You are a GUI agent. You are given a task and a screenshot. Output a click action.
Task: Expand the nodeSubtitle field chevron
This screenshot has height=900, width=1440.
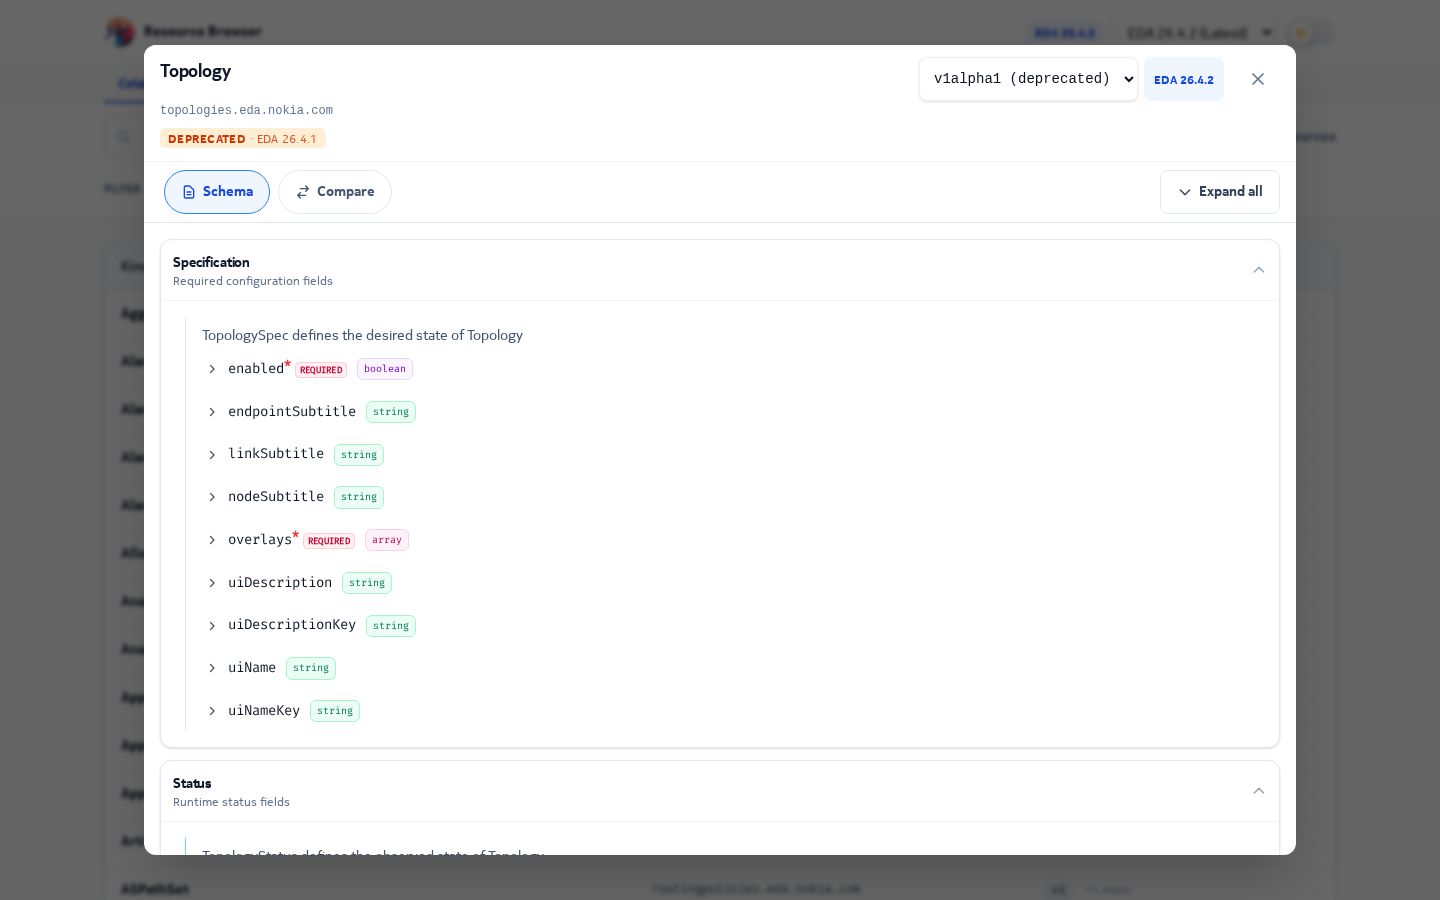(x=212, y=497)
